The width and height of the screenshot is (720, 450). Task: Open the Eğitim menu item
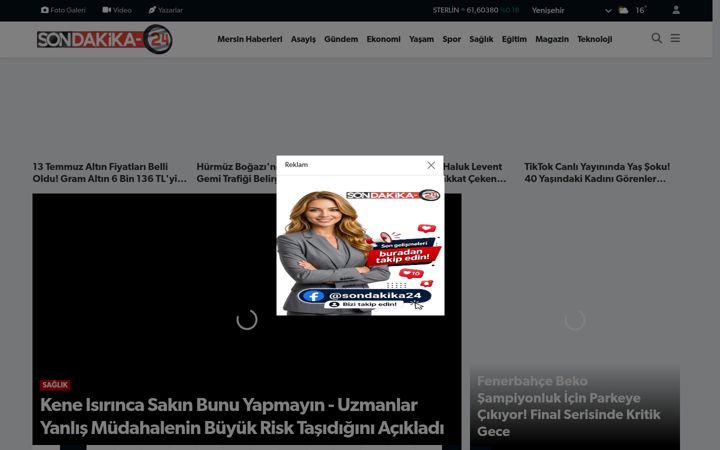[x=514, y=39]
